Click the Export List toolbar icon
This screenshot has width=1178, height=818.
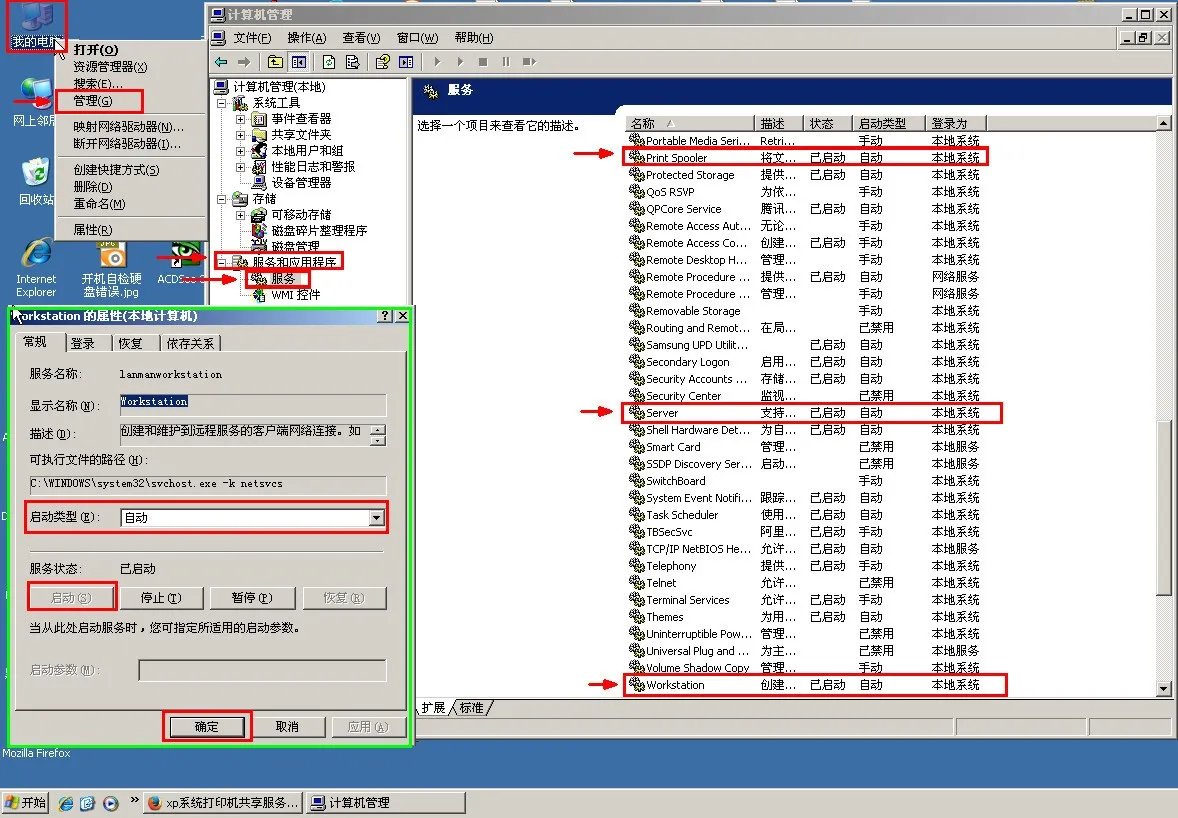click(350, 62)
